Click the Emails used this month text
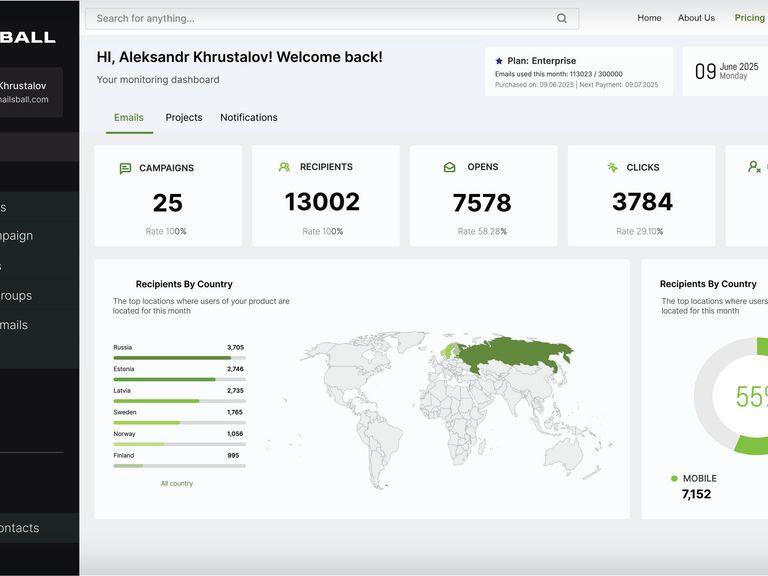Screen dimensions: 768x576 tap(559, 74)
